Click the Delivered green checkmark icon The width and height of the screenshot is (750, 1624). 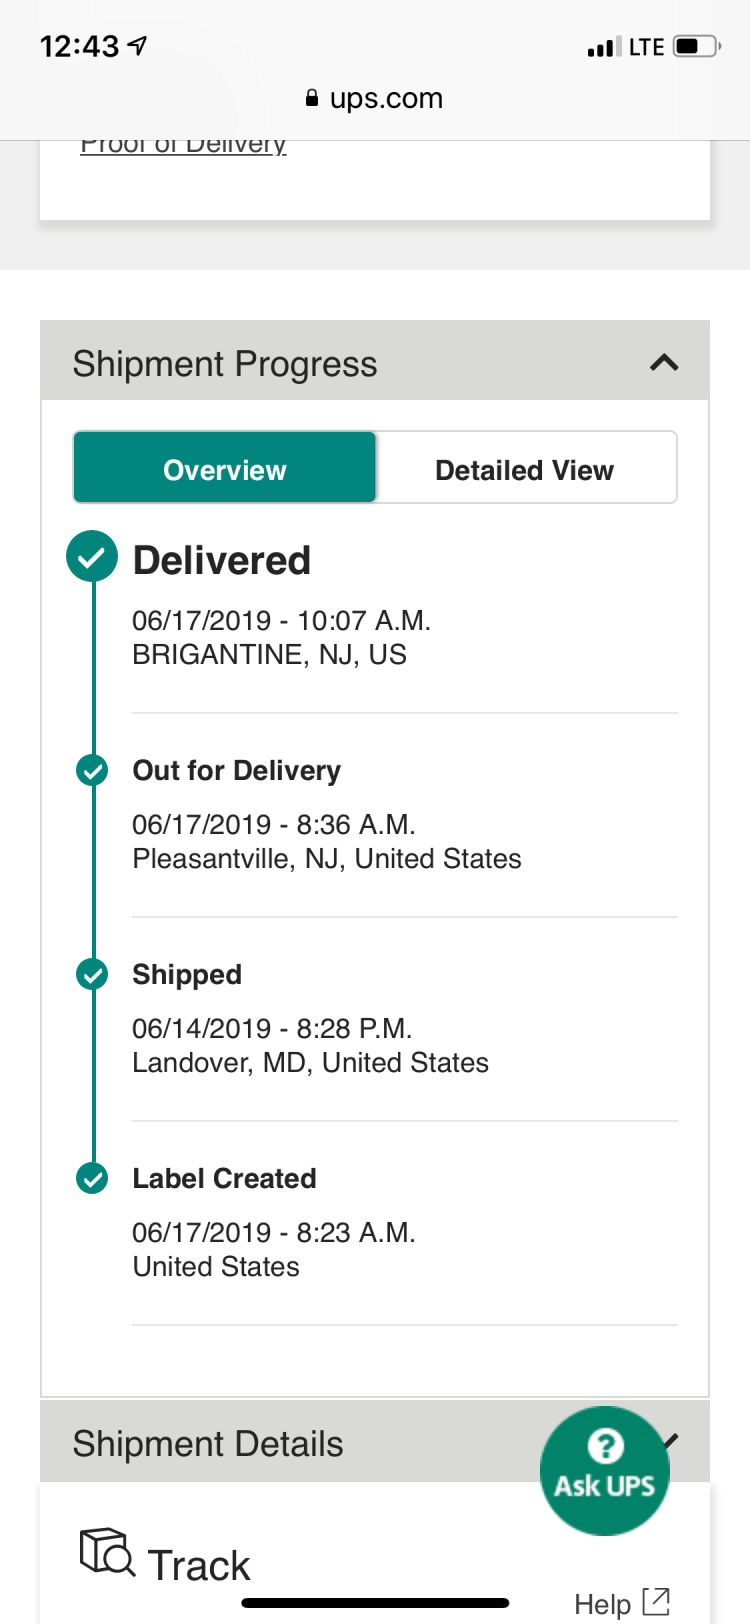[x=92, y=557]
